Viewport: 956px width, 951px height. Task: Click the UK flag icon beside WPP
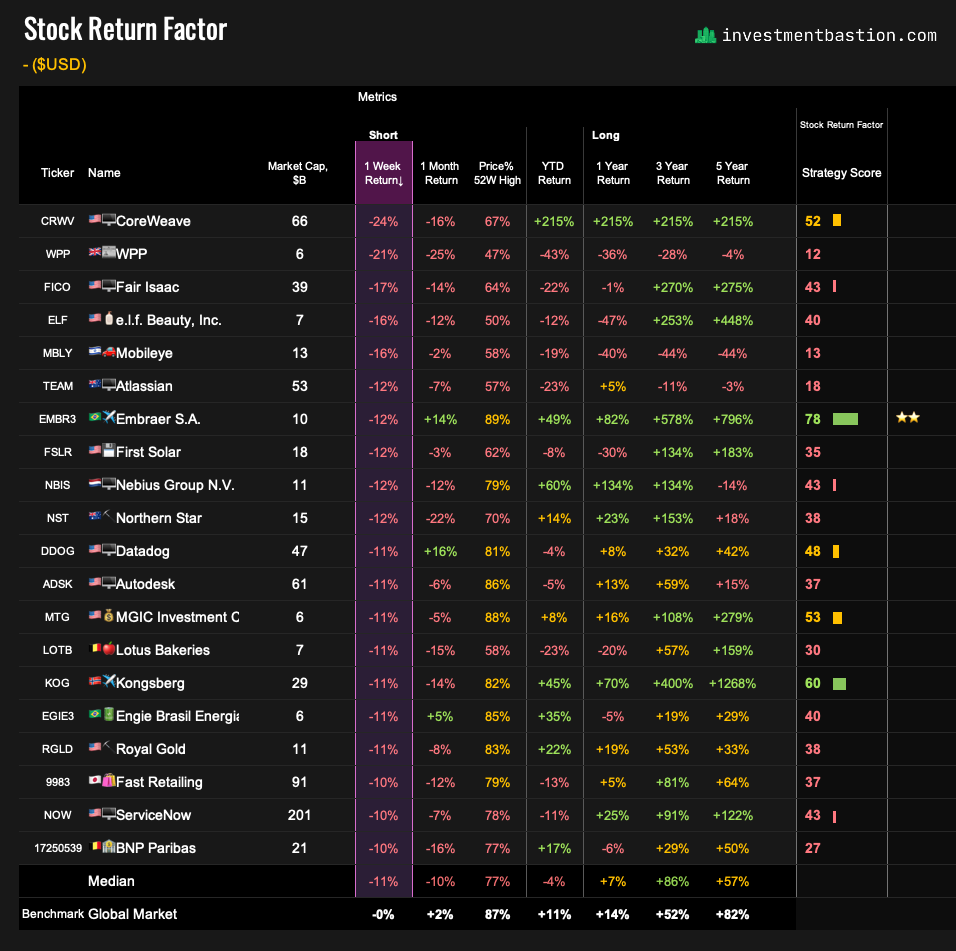[95, 252]
